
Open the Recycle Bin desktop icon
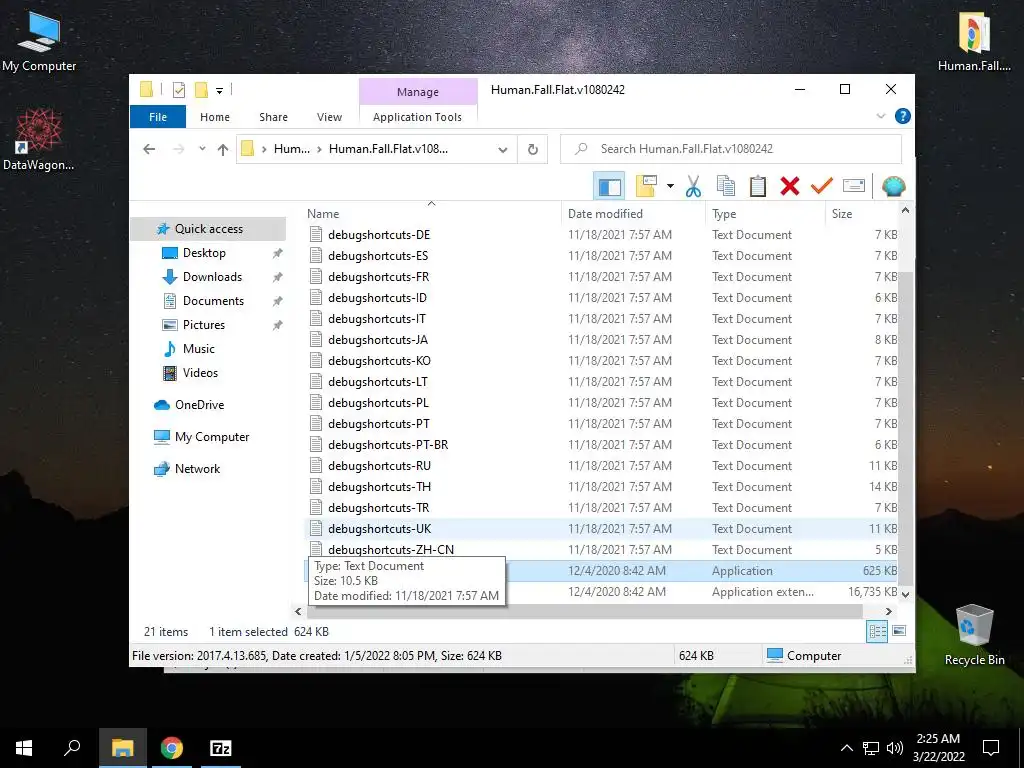coord(974,635)
